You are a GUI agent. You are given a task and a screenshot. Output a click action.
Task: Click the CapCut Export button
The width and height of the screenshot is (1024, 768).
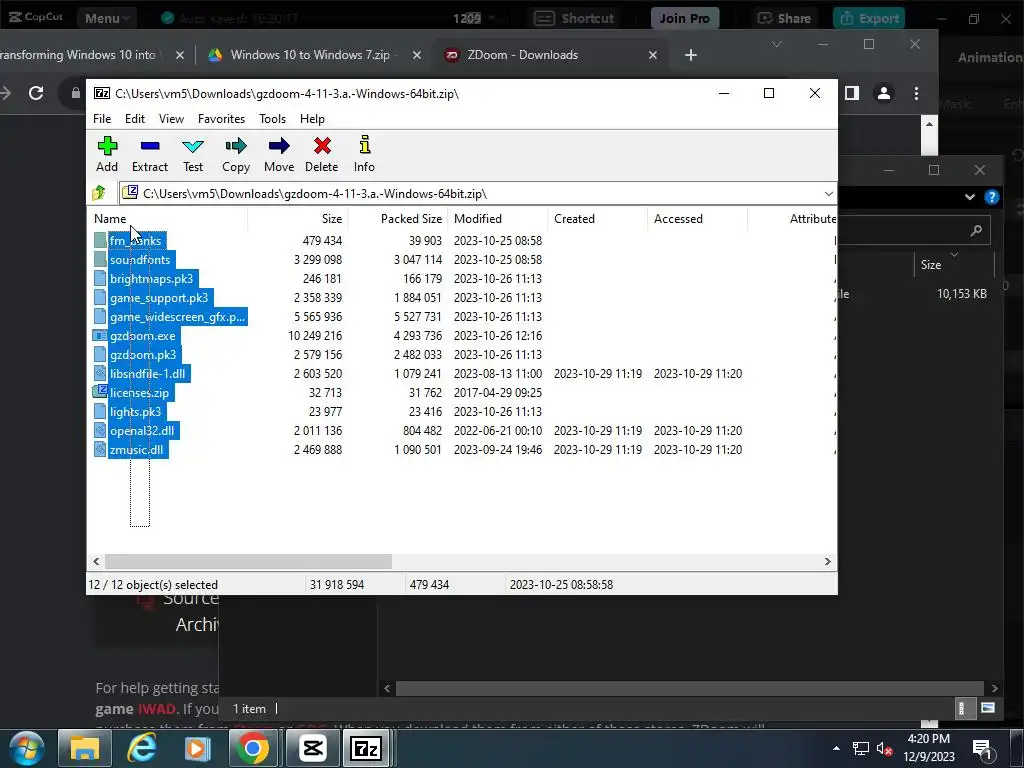pos(869,18)
